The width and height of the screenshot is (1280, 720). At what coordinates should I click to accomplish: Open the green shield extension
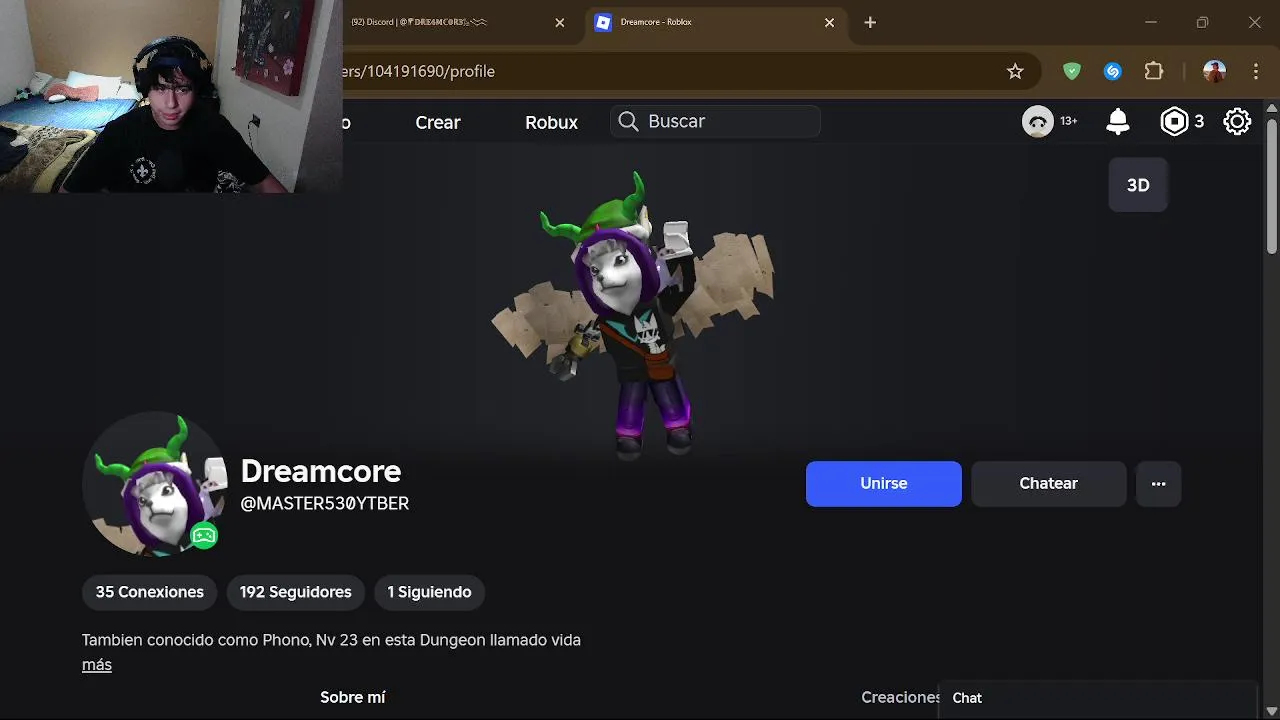[1072, 71]
